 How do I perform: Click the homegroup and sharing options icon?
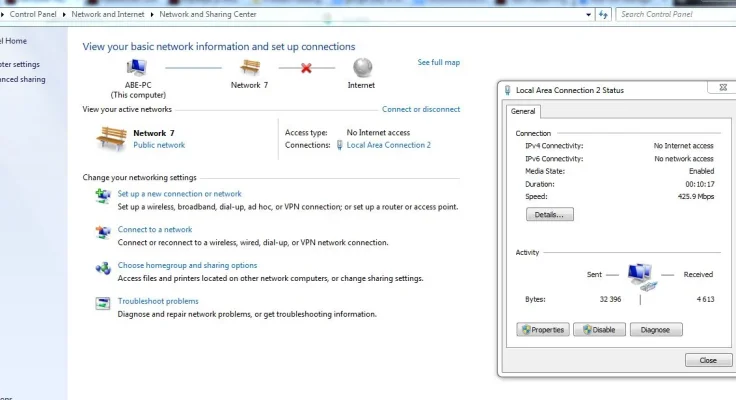tap(102, 268)
